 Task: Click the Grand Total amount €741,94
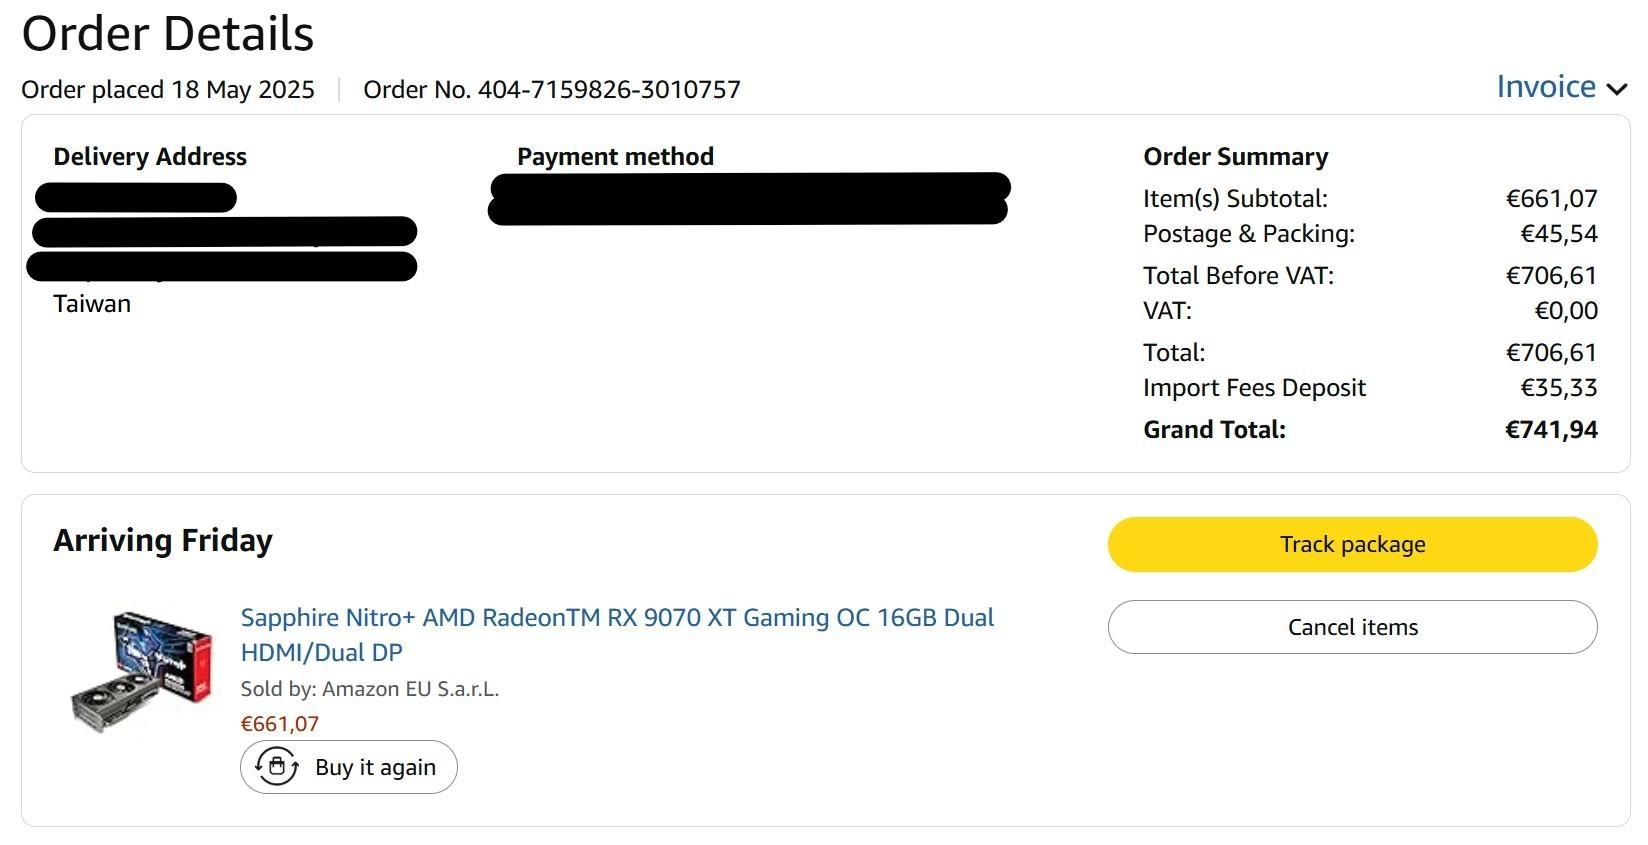pyautogui.click(x=1551, y=430)
